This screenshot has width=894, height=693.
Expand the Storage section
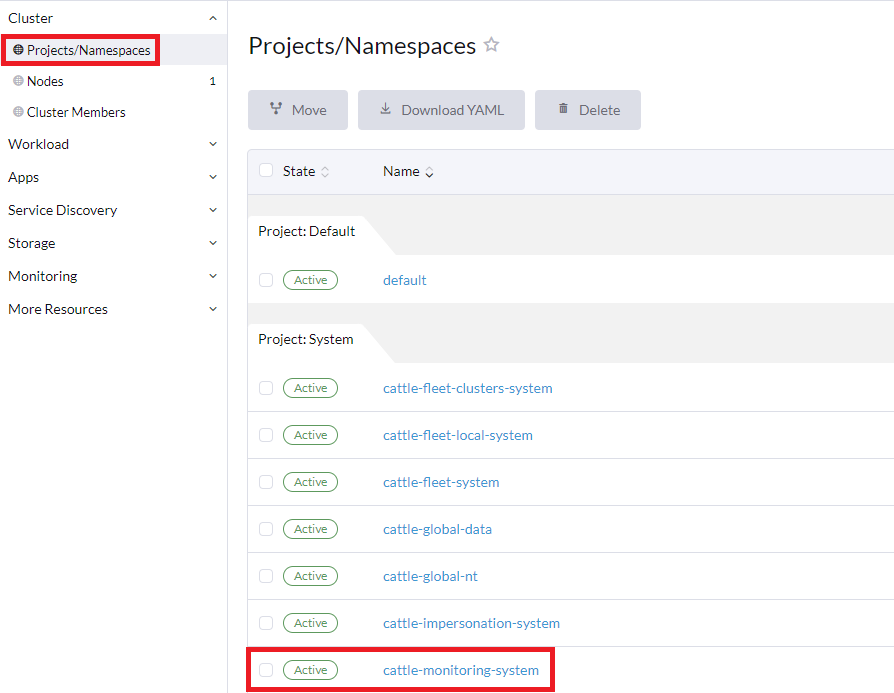[211, 243]
